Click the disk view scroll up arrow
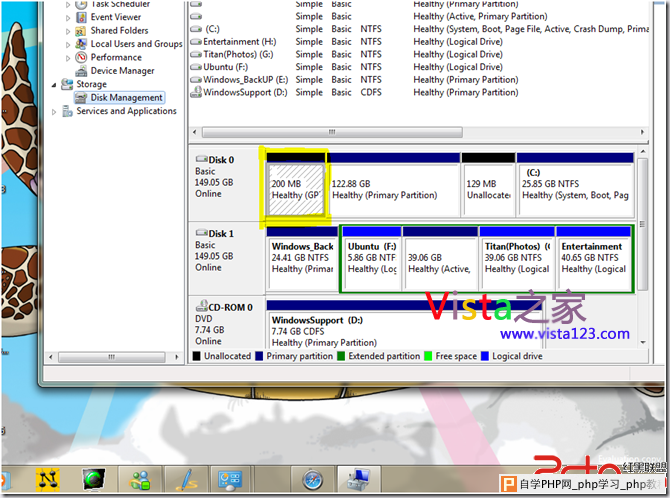Viewport: 670px width, 498px height. [642, 152]
